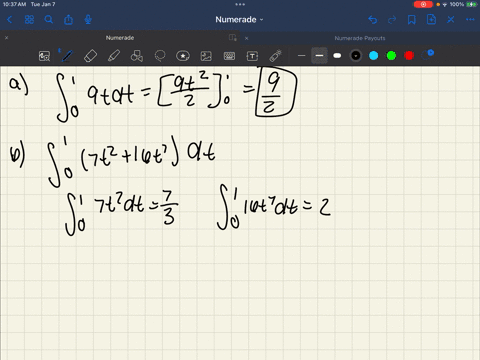
Task: Open the page thumbnails grid view
Action: coord(29,20)
